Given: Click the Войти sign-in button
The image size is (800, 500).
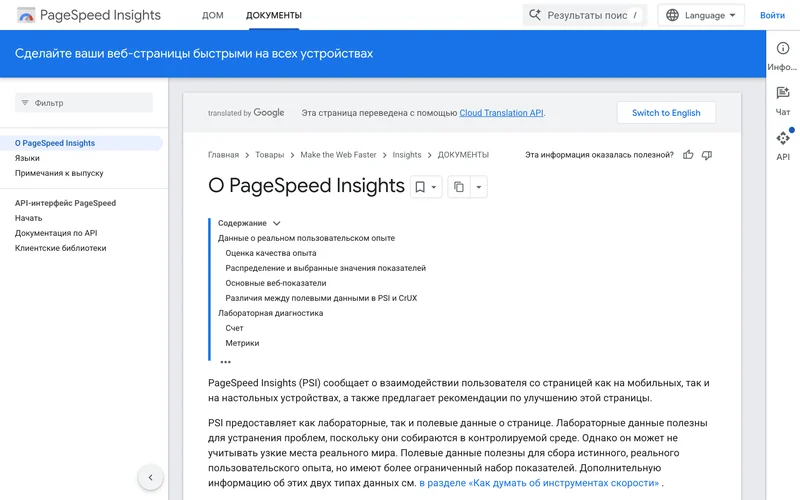Looking at the screenshot, I should [772, 15].
